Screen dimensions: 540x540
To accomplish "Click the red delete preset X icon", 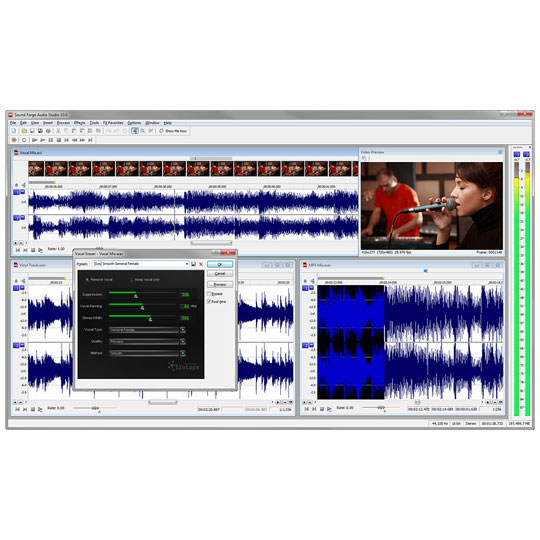I will click(x=201, y=264).
